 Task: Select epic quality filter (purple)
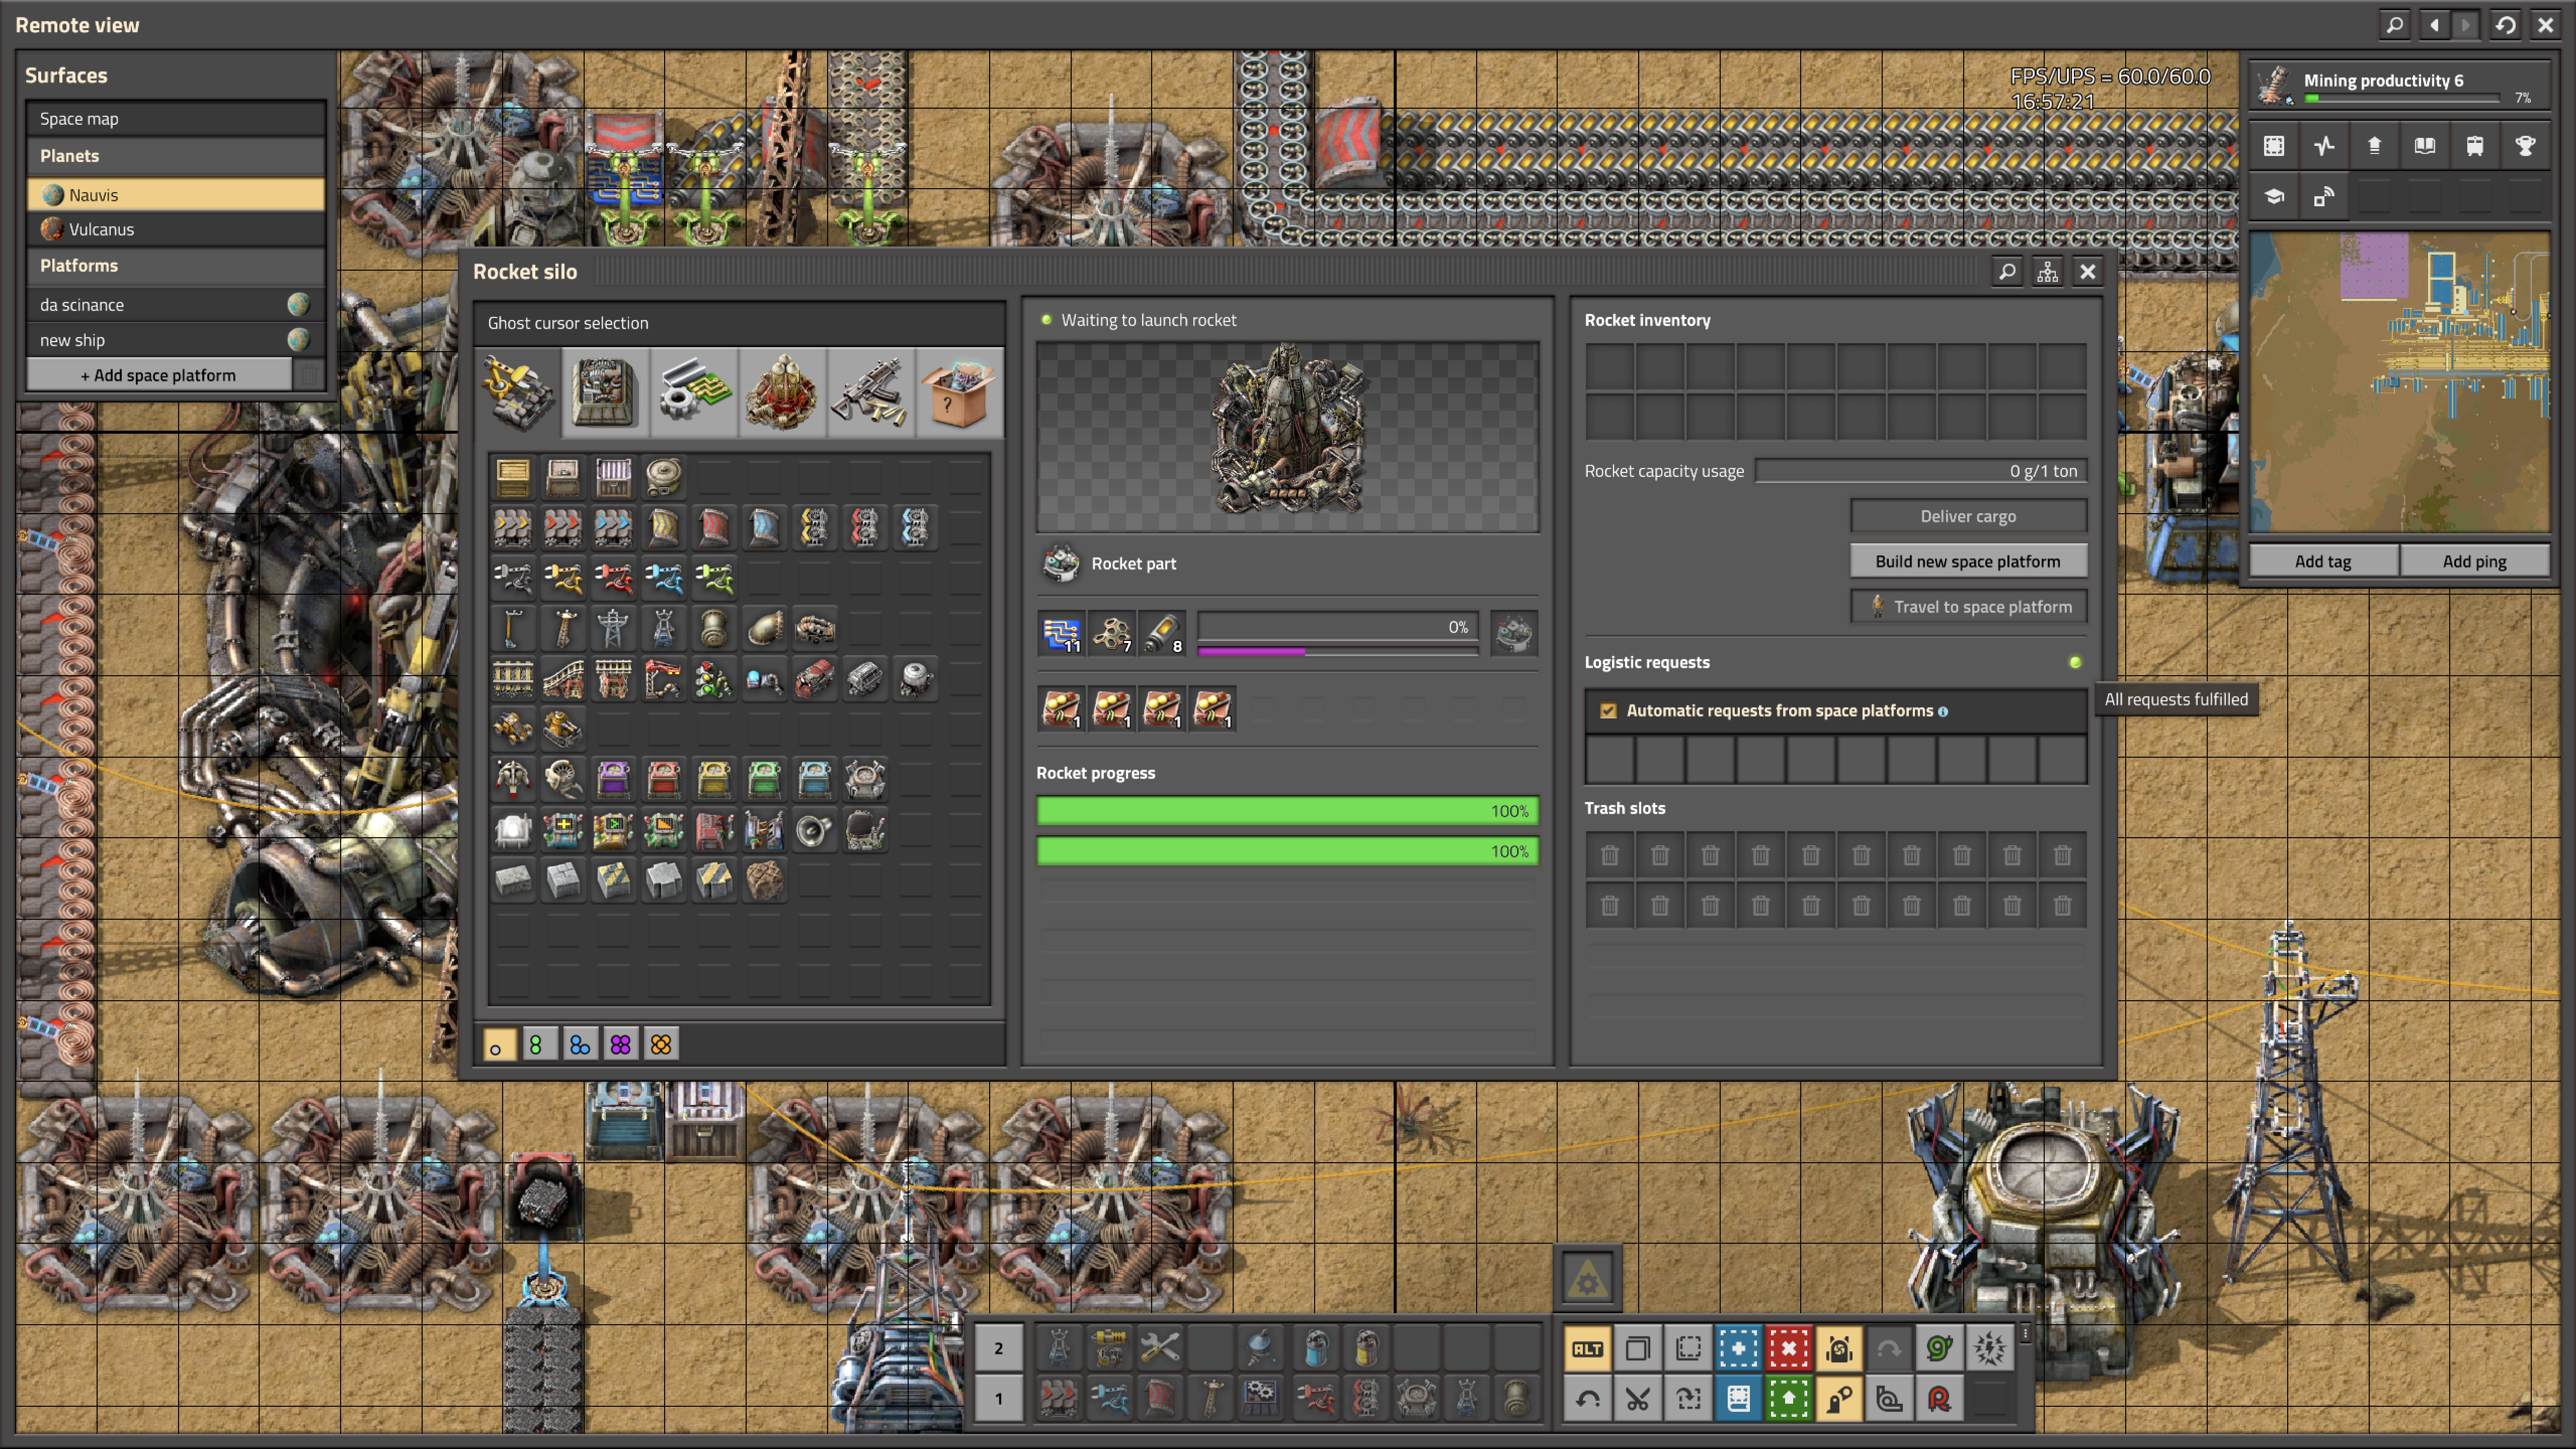620,1045
